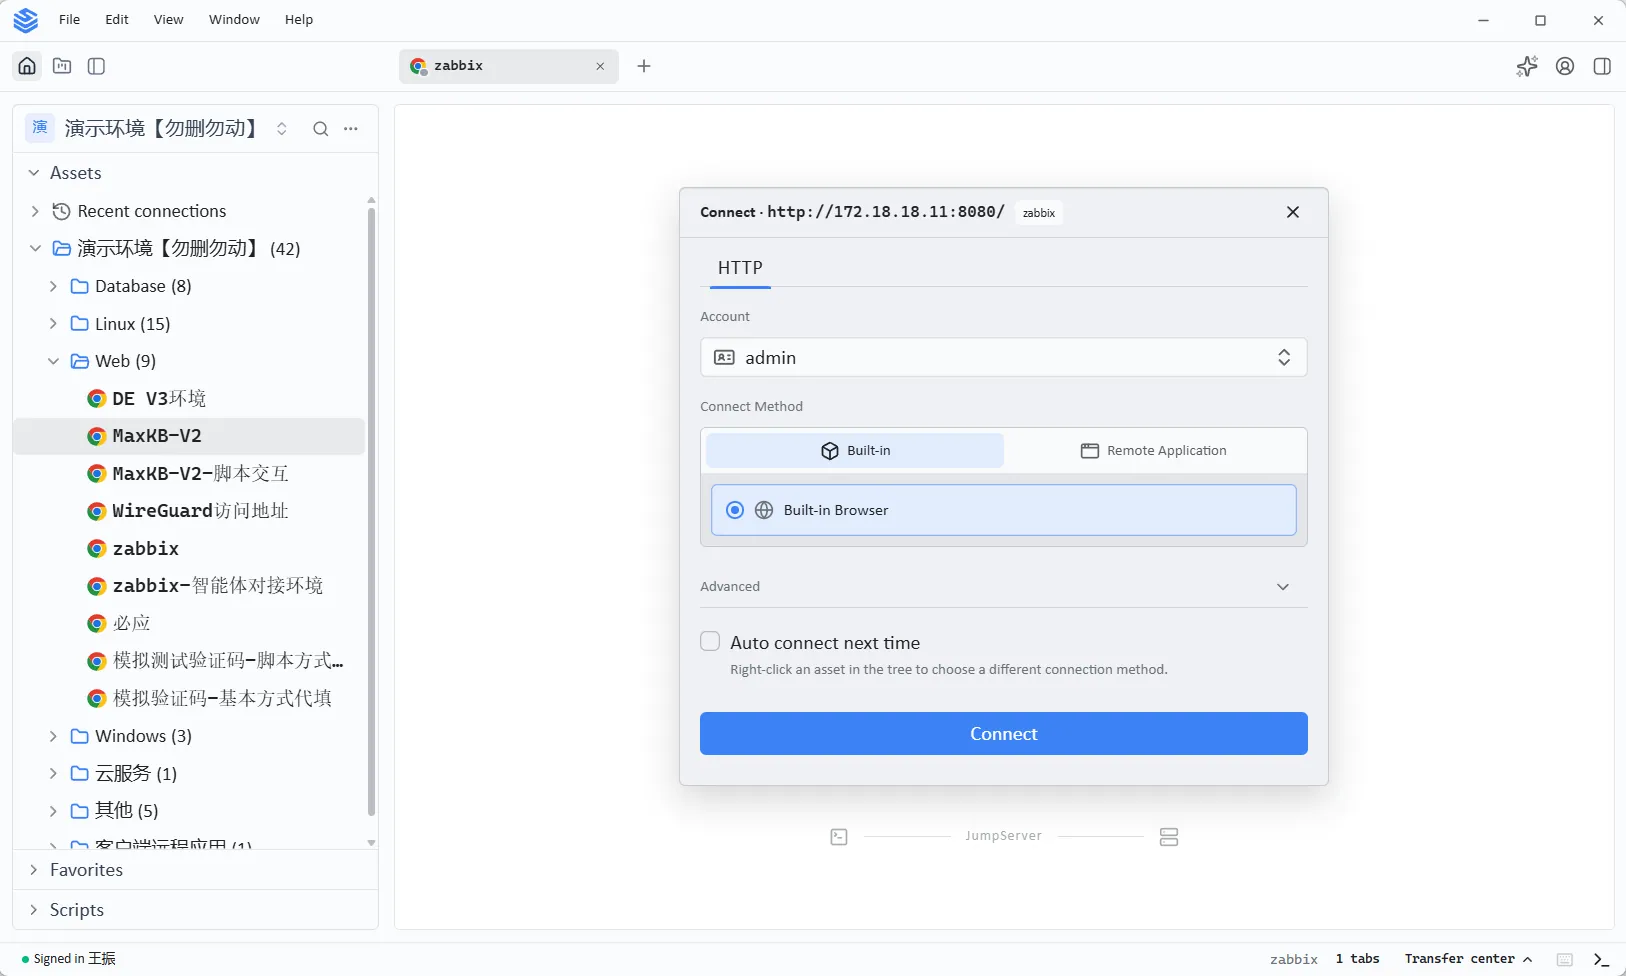Switch the organization selector arrows
Image resolution: width=1626 pixels, height=976 pixels.
click(282, 129)
